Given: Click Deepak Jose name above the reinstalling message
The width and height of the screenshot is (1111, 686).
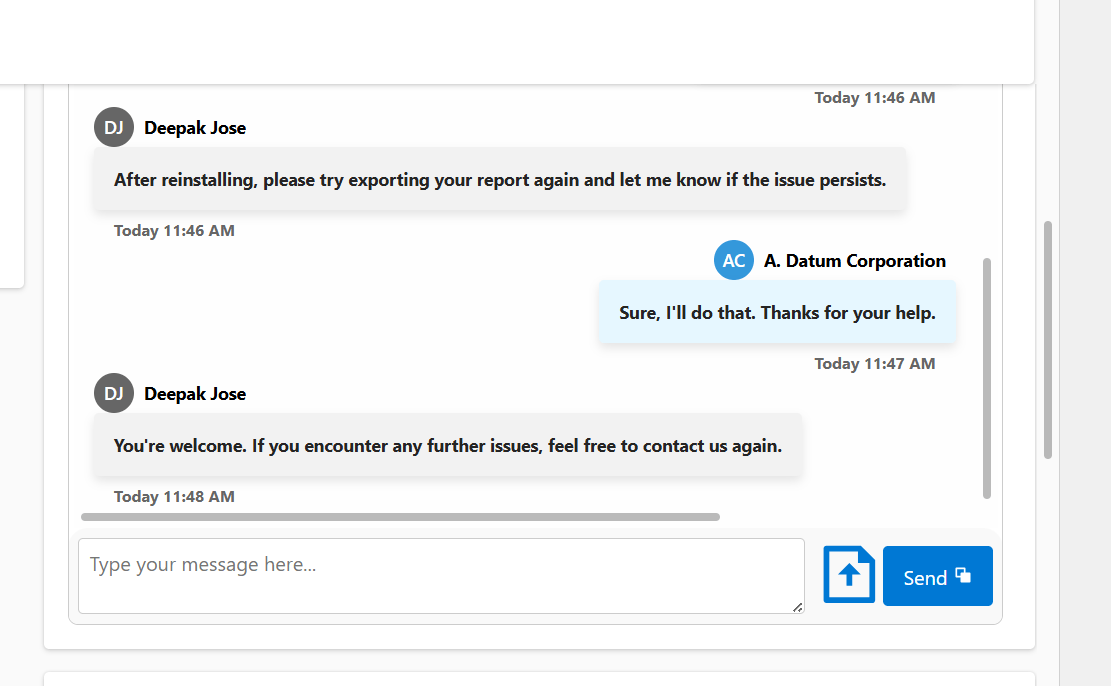Looking at the screenshot, I should 195,128.
